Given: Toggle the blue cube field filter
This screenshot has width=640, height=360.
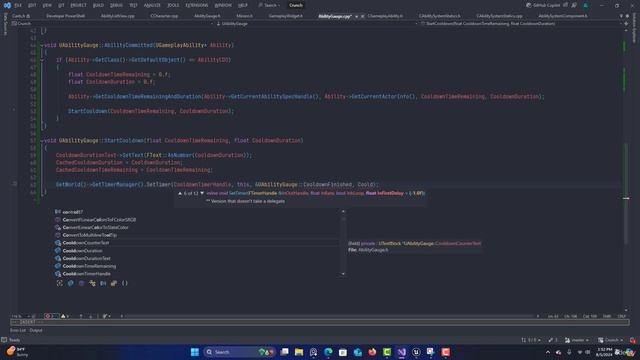Looking at the screenshot, I should tap(71, 283).
